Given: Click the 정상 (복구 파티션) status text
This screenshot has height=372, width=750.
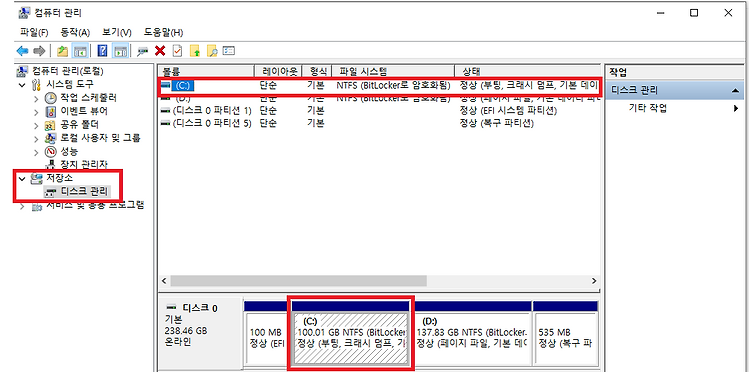Looking at the screenshot, I should click(496, 123).
